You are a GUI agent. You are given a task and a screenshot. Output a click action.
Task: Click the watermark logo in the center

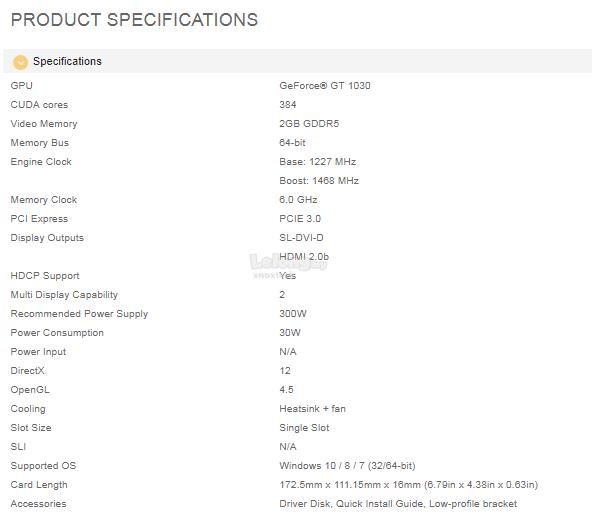pos(288,266)
